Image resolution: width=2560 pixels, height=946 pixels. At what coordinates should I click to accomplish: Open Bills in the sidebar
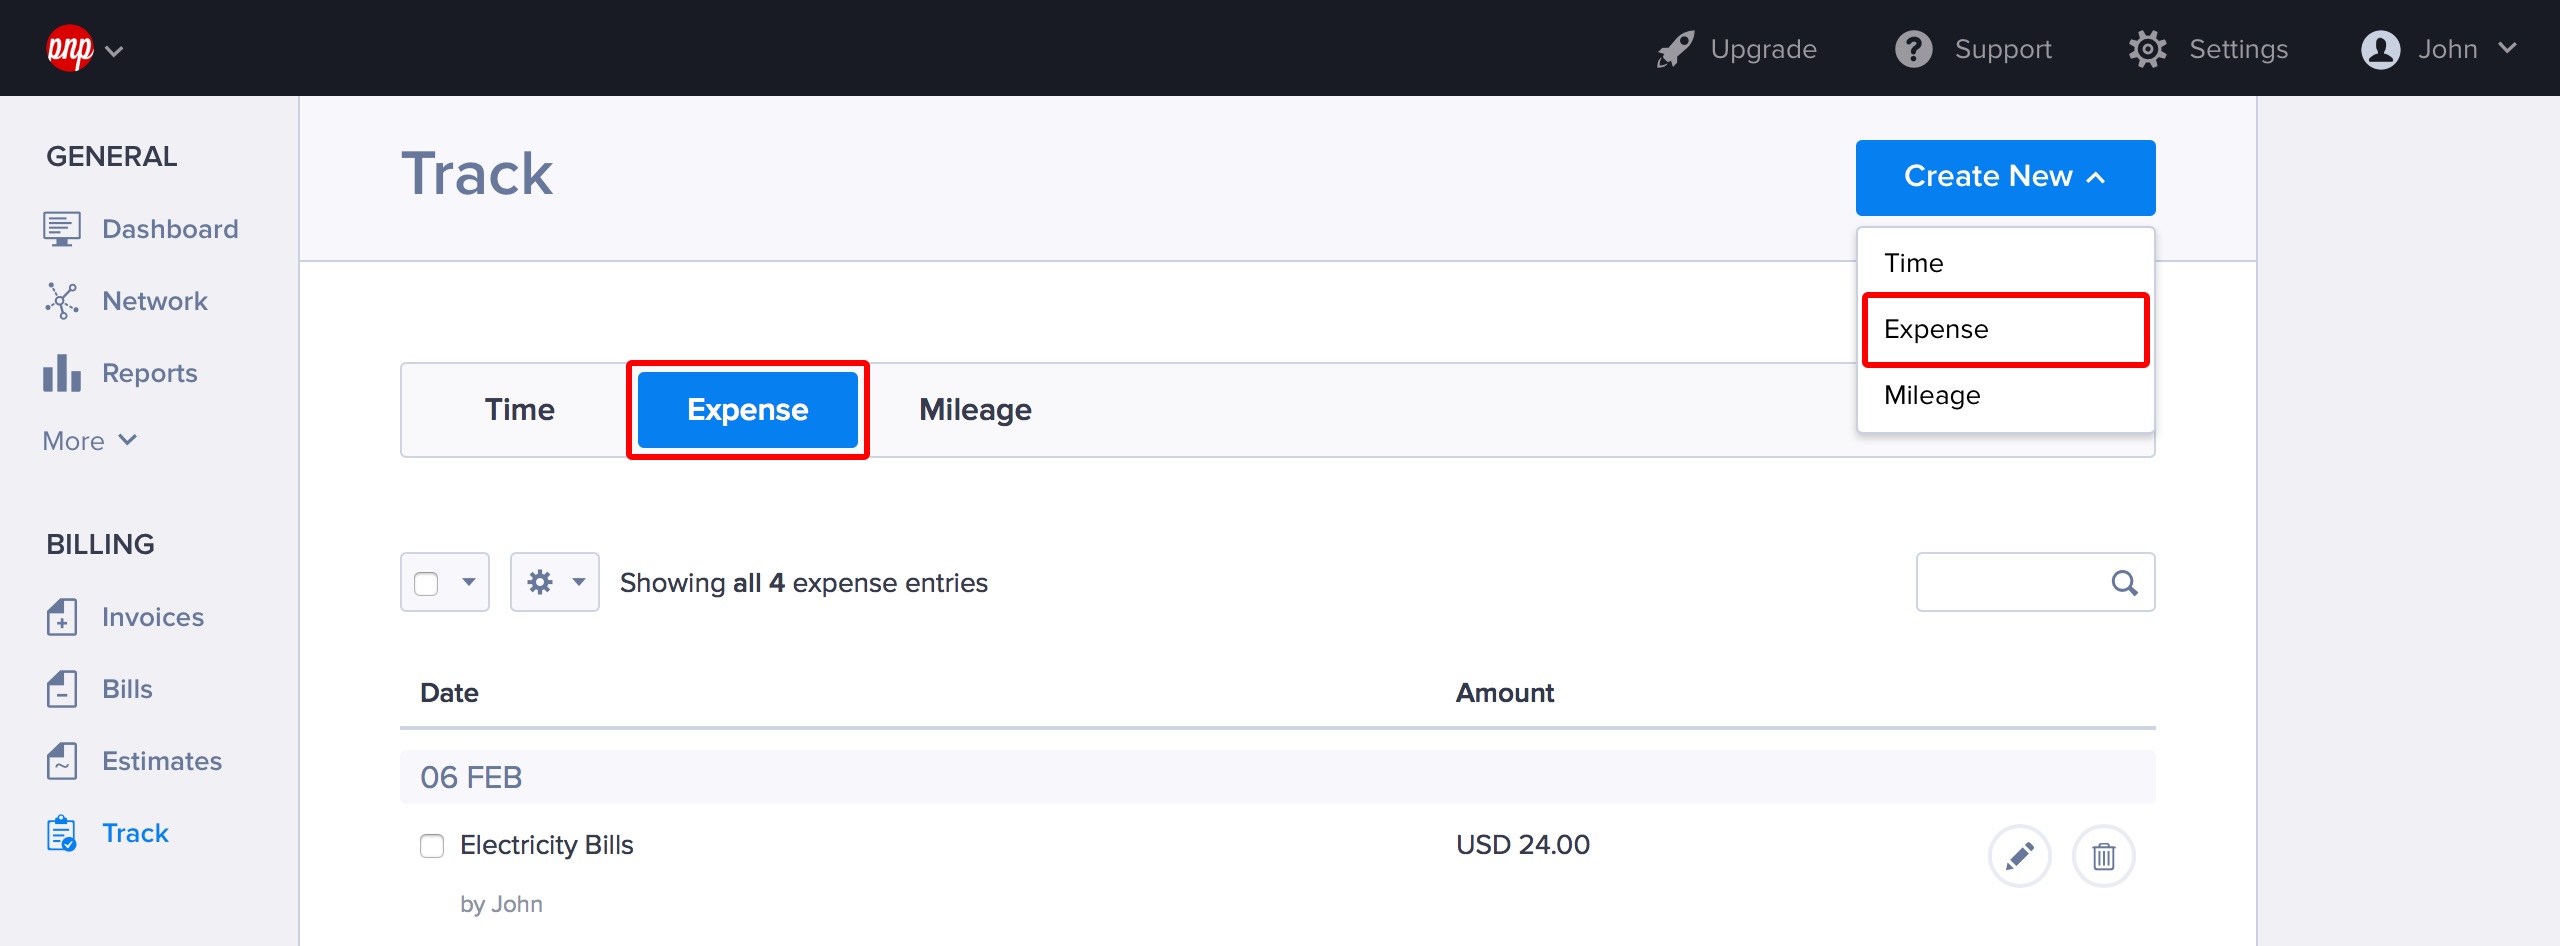(127, 689)
